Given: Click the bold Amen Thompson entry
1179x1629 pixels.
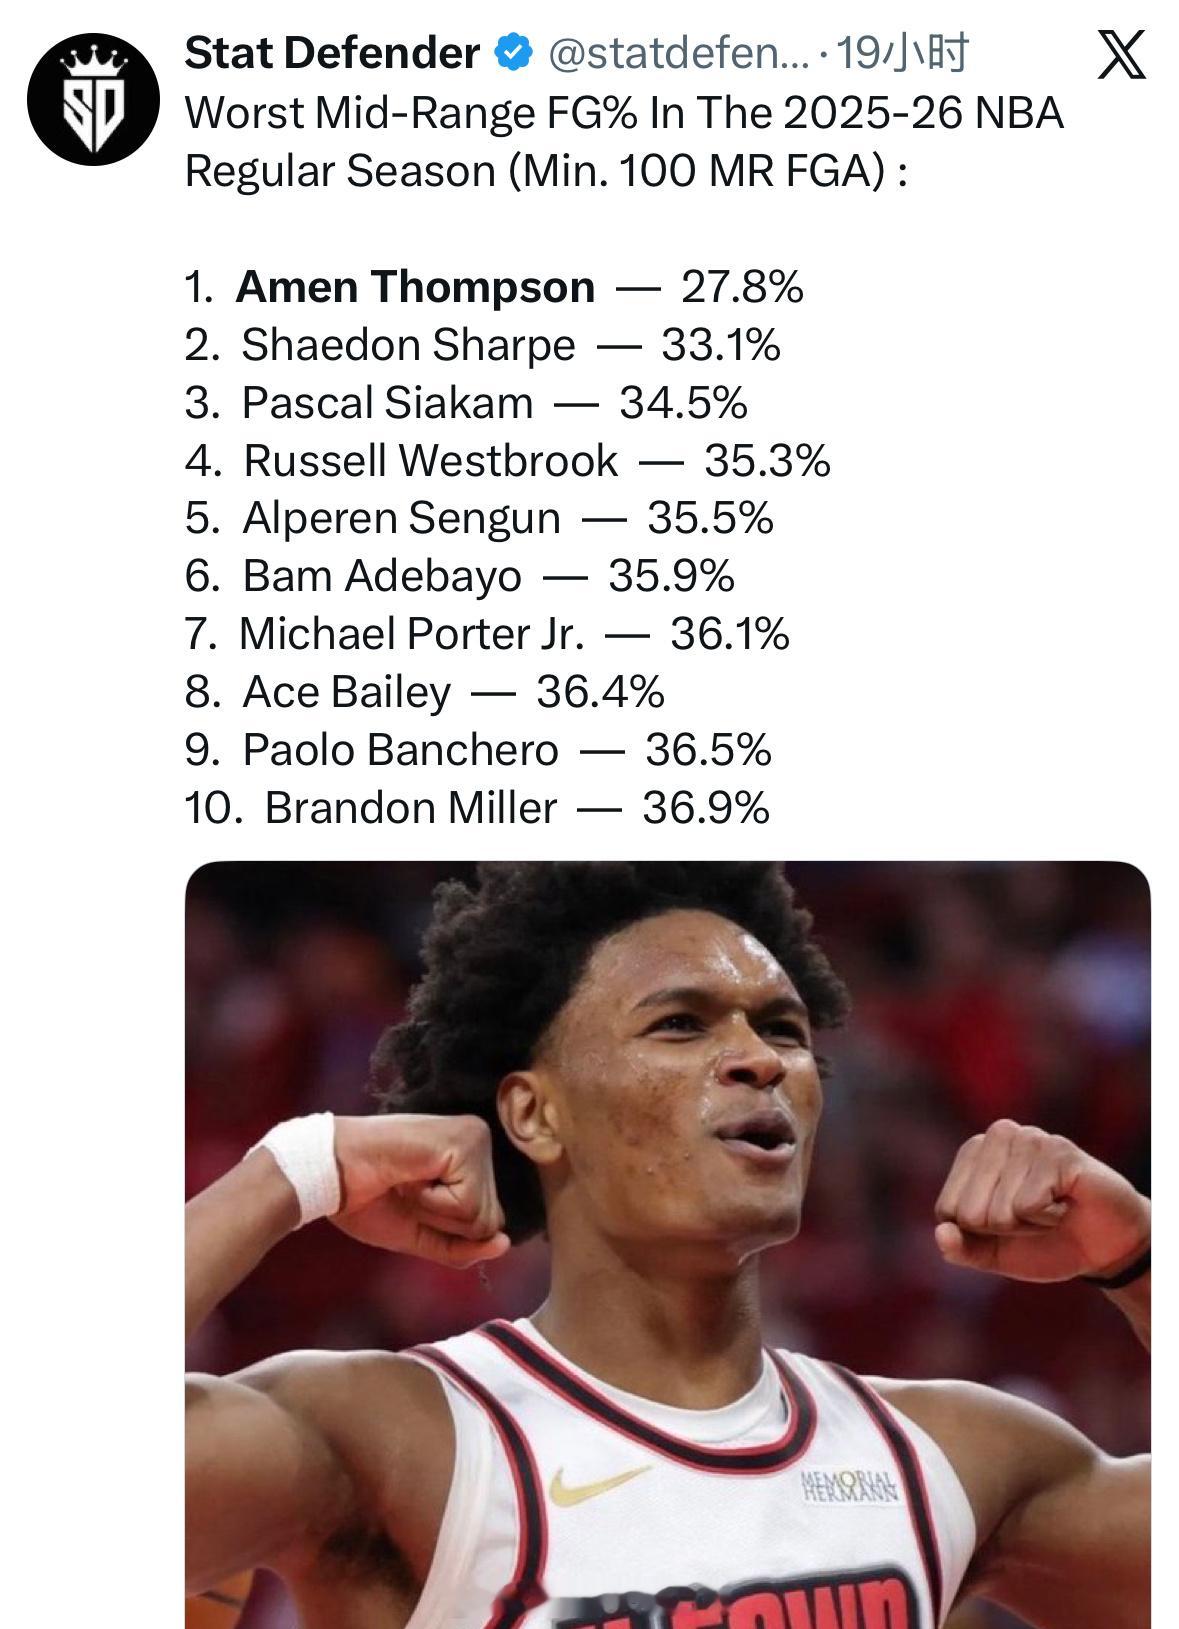Looking at the screenshot, I should tap(415, 287).
